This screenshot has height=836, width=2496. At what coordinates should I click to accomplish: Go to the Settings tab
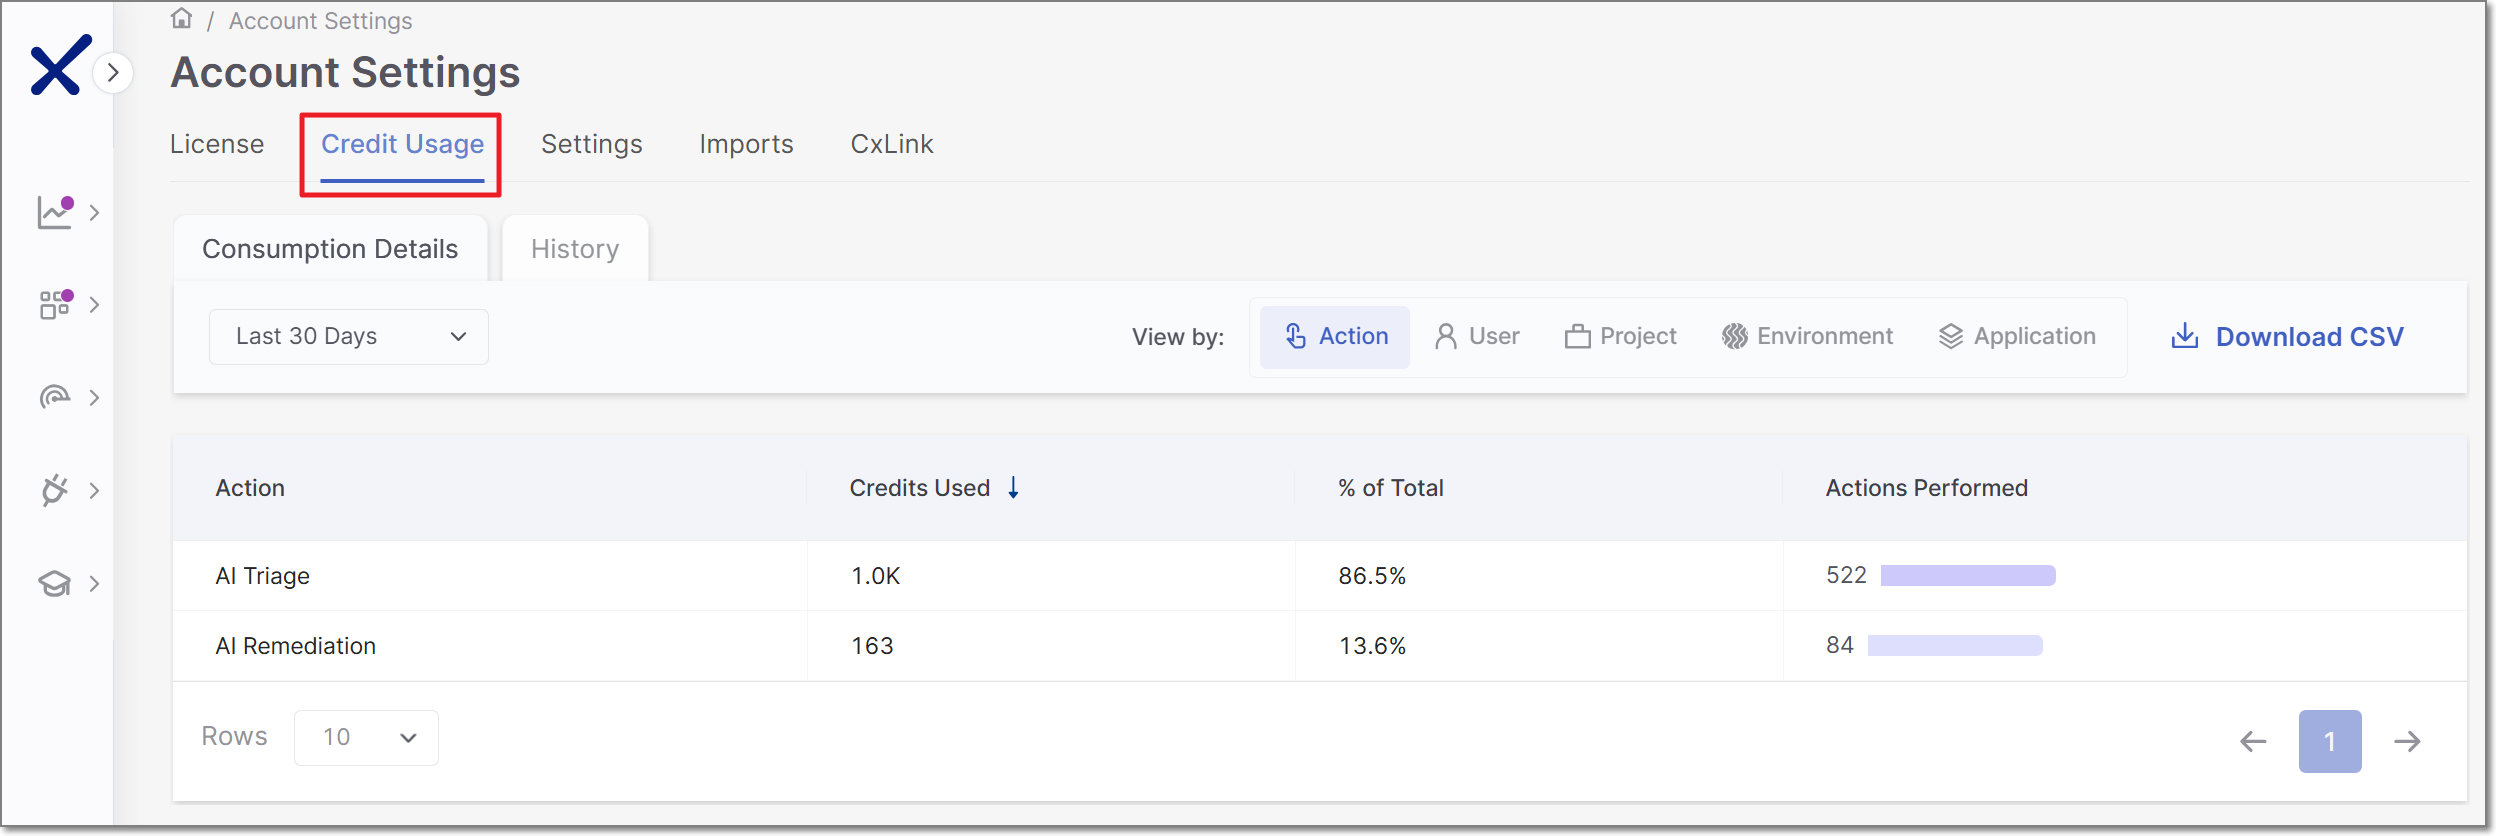[x=592, y=144]
